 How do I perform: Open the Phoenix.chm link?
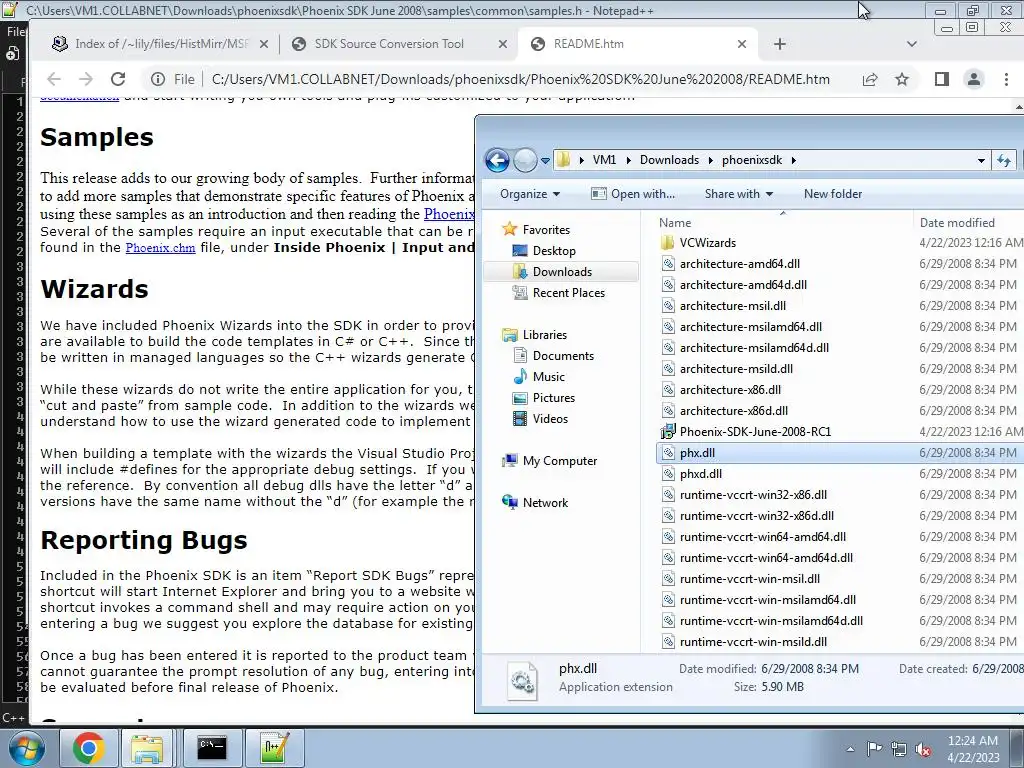tap(160, 248)
